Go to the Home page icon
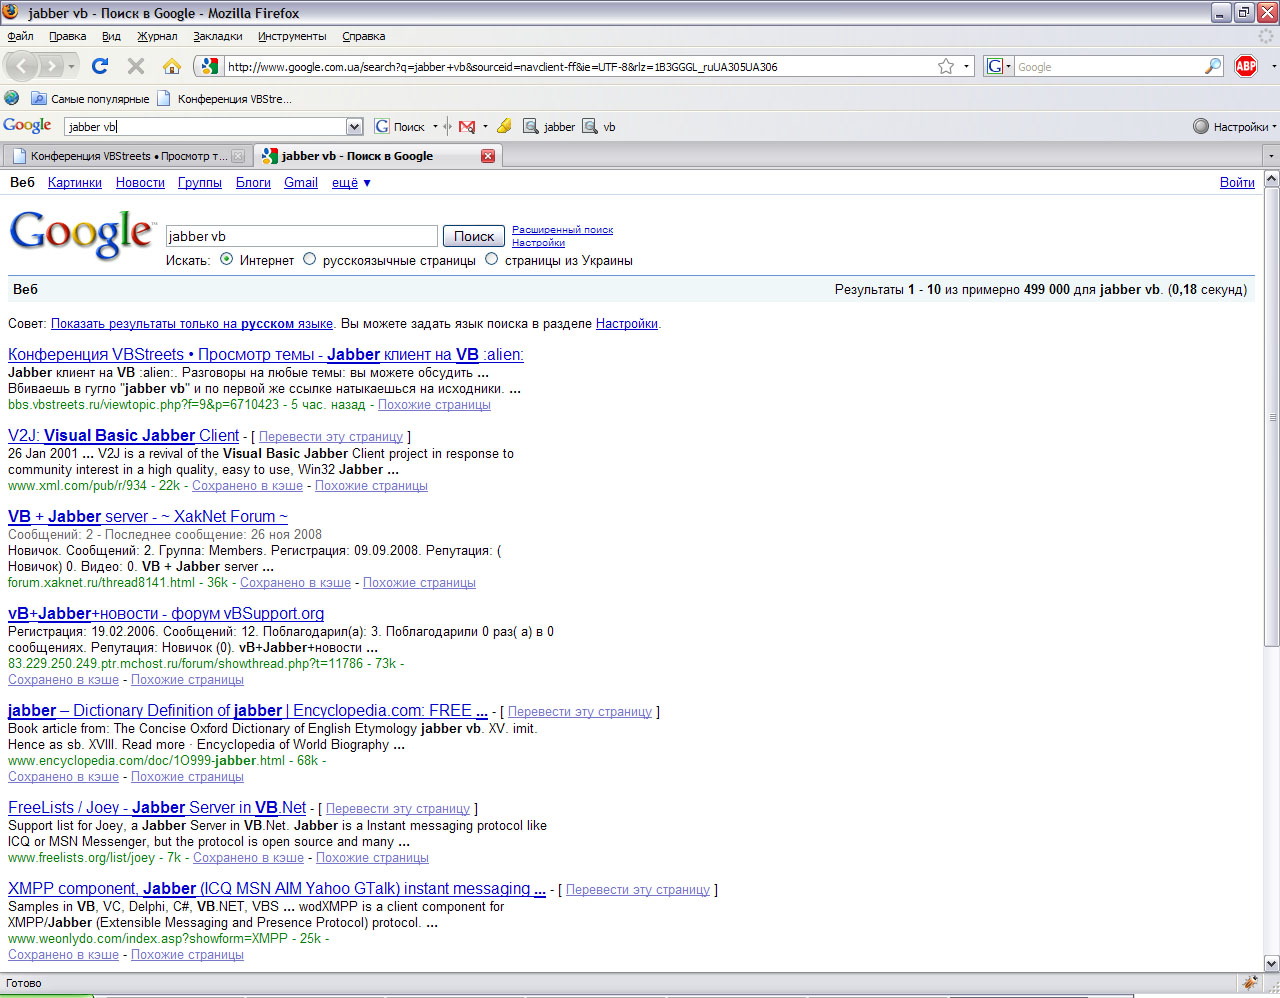Screen dimensions: 1280x998 coord(172,66)
